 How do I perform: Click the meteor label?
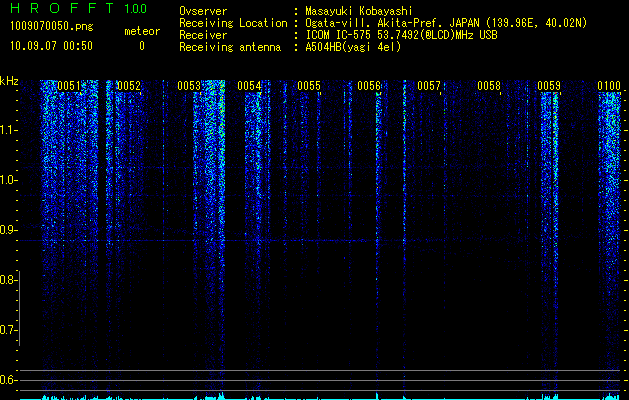142,31
